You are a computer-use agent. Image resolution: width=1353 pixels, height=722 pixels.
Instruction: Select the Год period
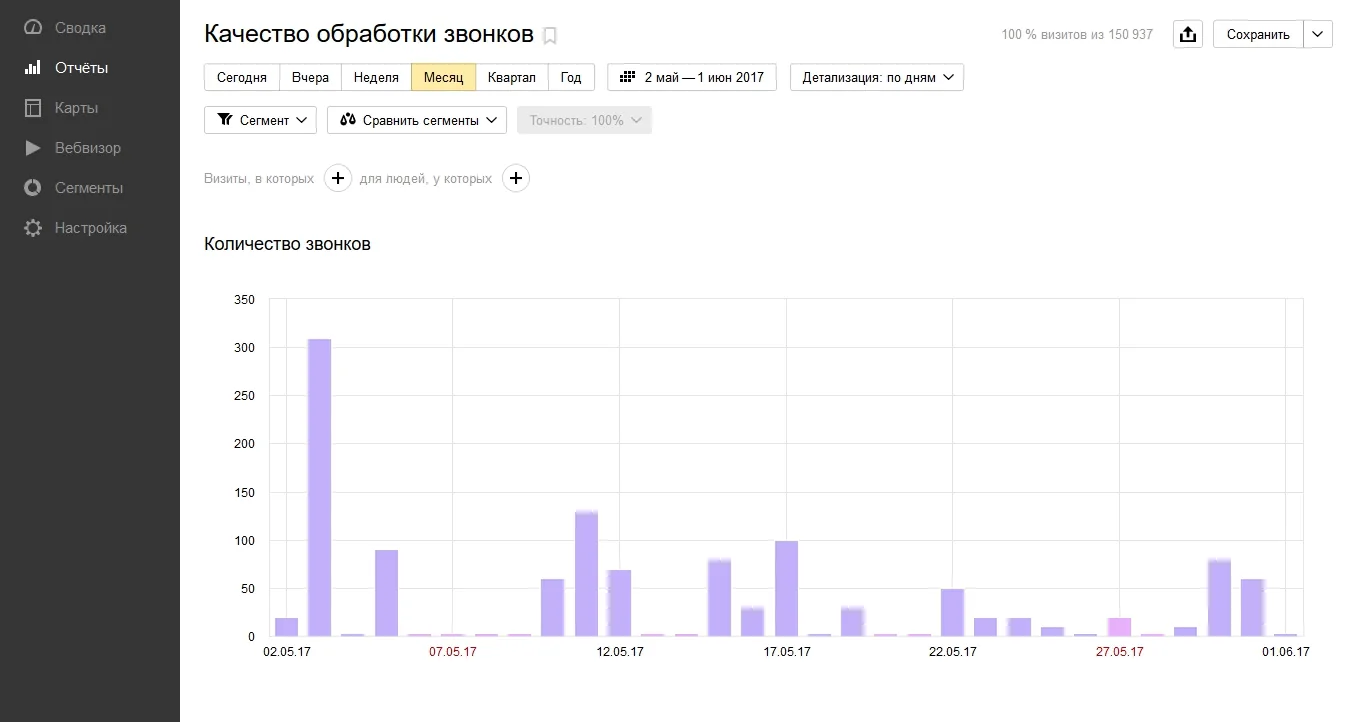(571, 77)
